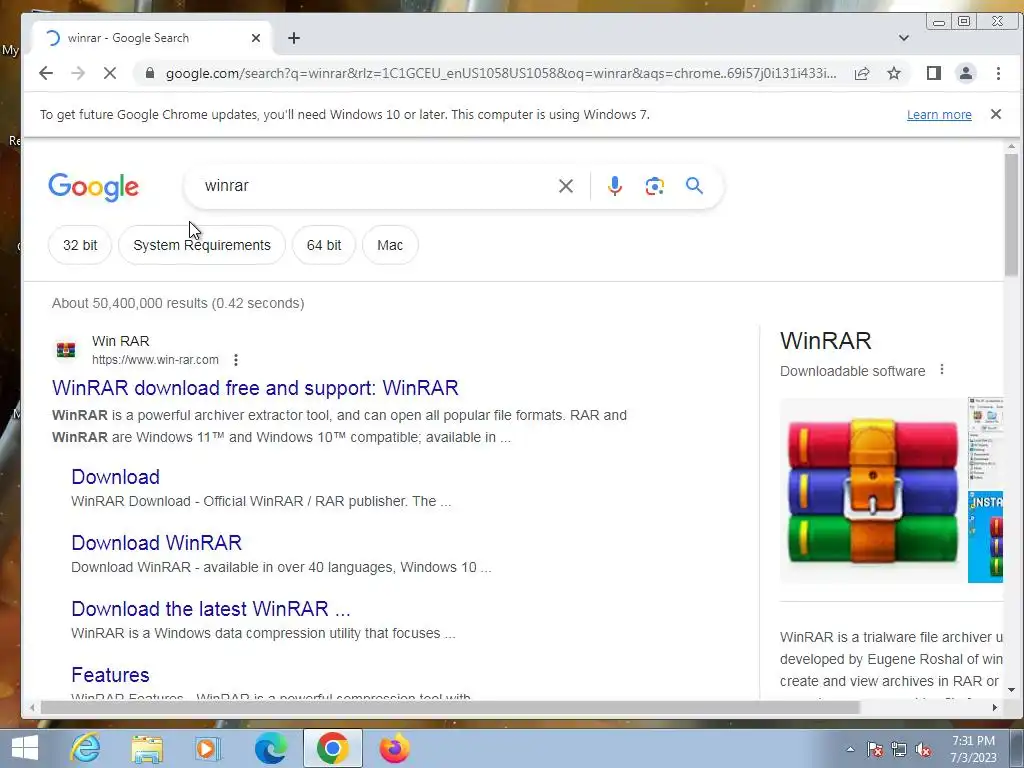The image size is (1024, 768).
Task: Bookmark this page with the star icon
Action: pos(894,73)
